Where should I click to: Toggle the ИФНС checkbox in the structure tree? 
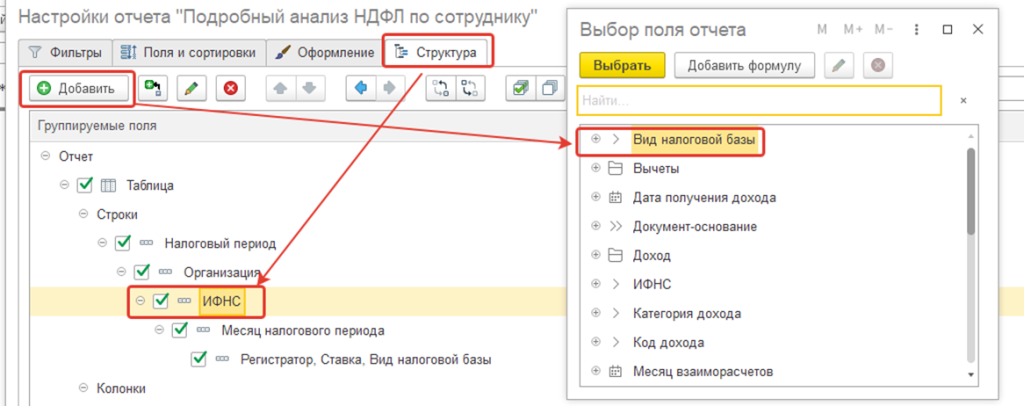161,301
